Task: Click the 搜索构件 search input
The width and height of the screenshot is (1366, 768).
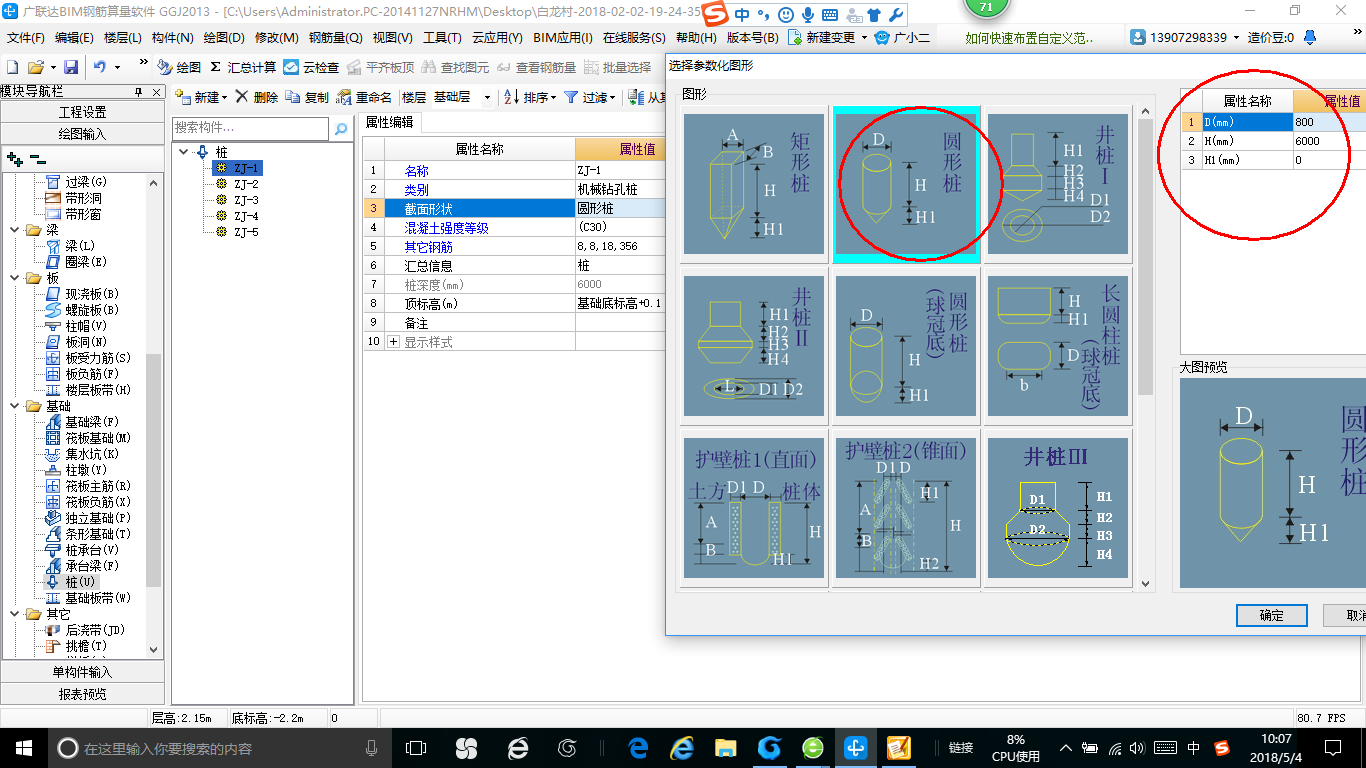Action: click(x=250, y=128)
